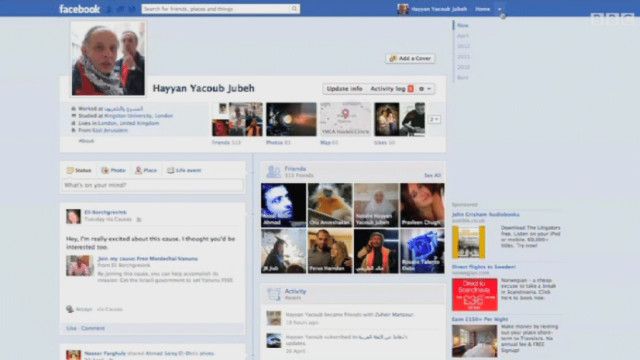
Task: Click the Facebook logo in header
Action: click(79, 9)
